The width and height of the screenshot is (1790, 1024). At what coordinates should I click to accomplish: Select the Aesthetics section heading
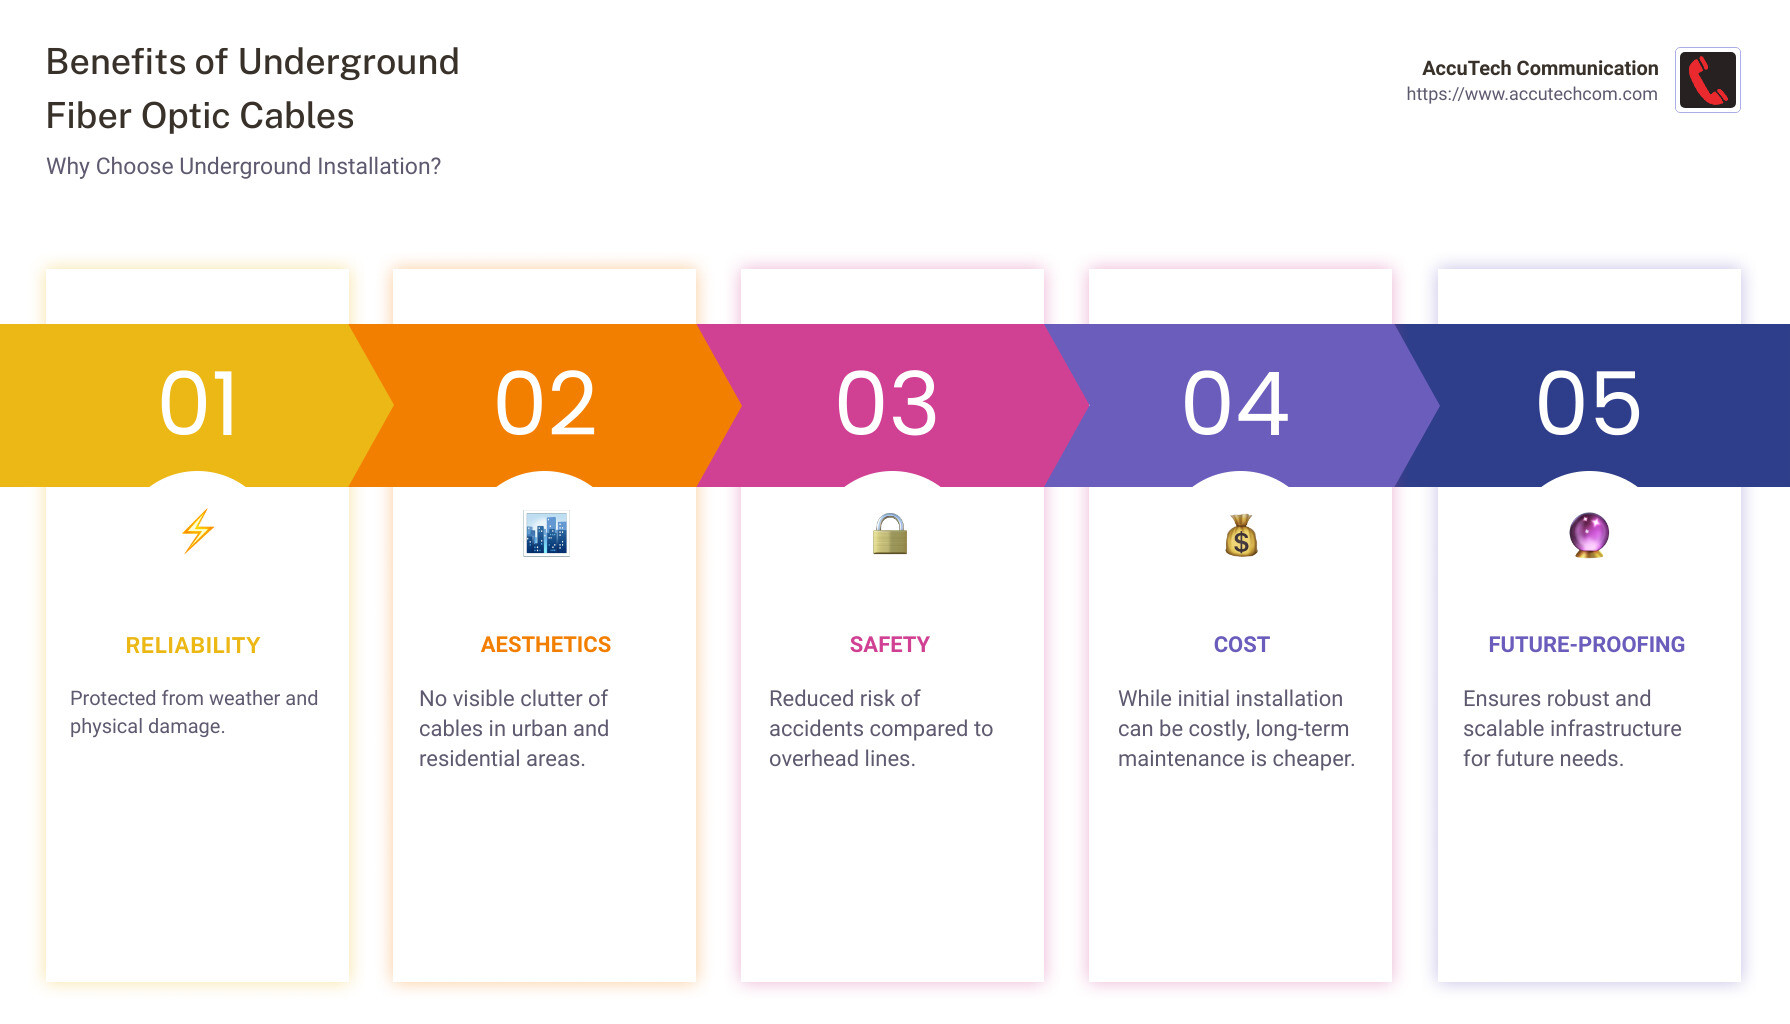click(545, 644)
